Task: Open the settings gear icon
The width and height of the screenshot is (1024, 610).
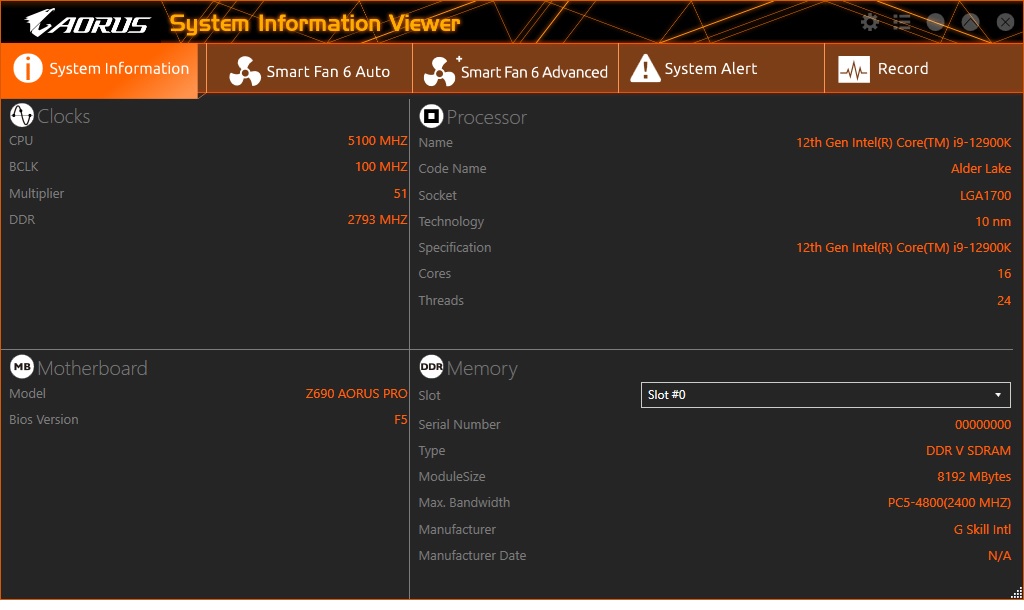Action: tap(869, 23)
